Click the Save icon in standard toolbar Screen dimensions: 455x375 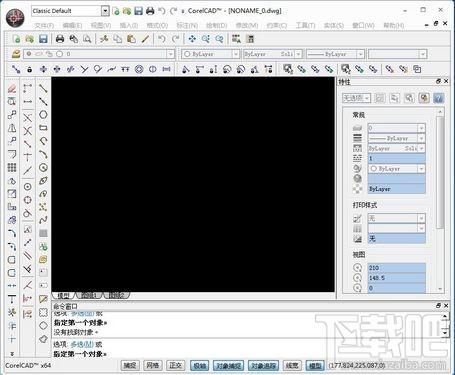pos(43,39)
